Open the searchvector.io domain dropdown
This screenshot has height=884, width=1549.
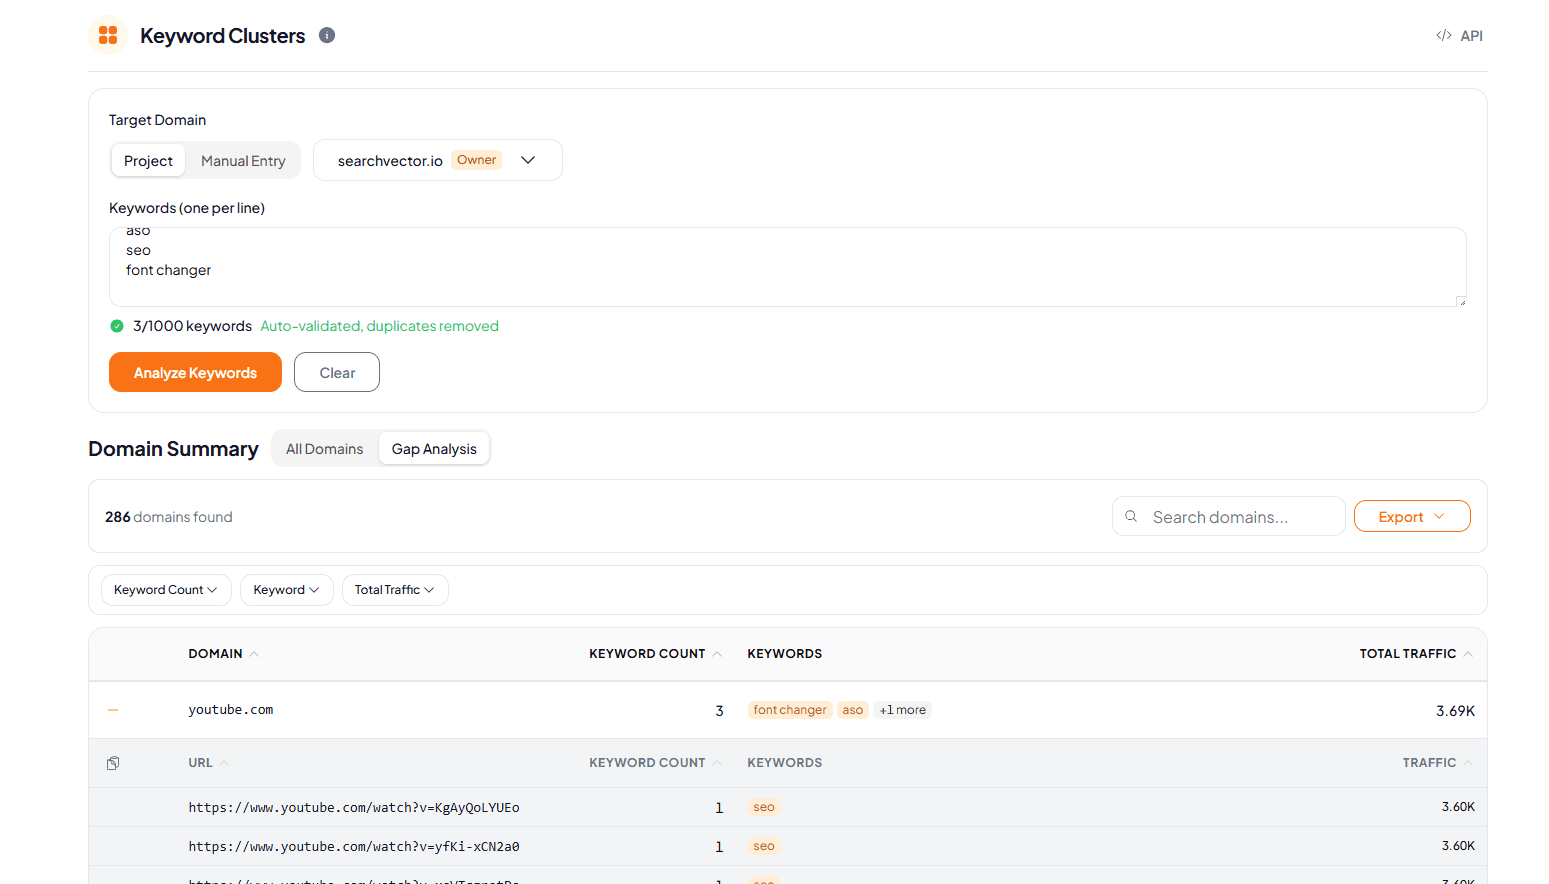438,160
